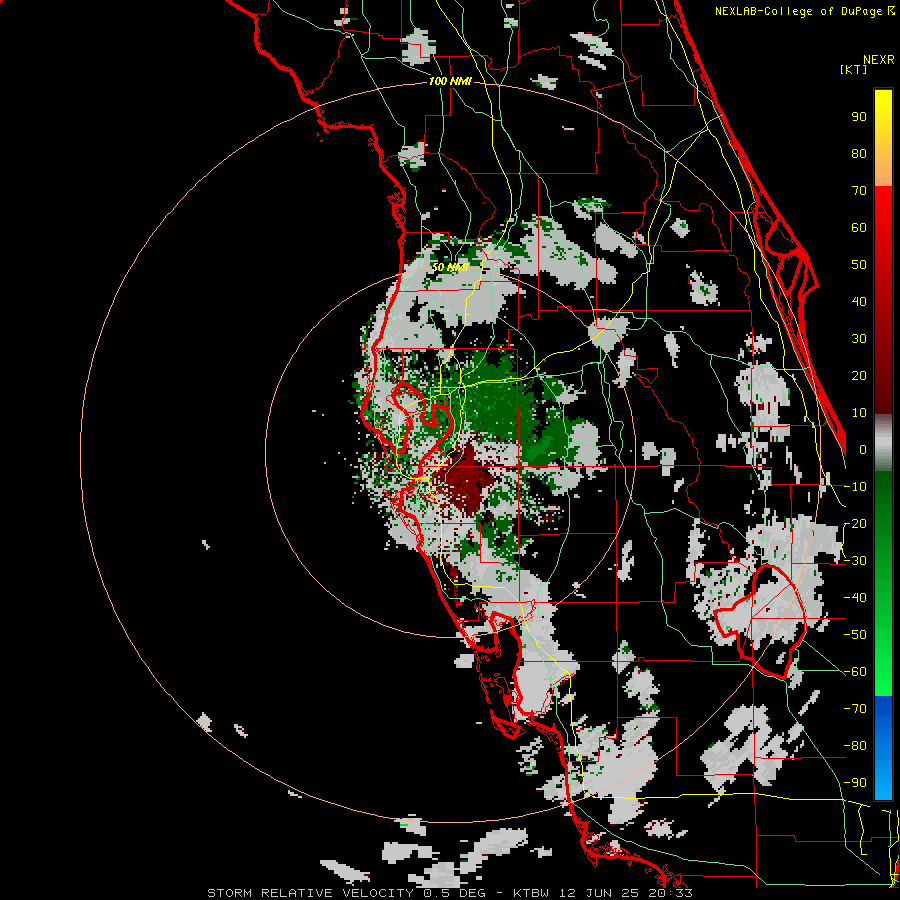This screenshot has height=900, width=900.
Task: Click the 30 value on velocity scale
Action: 859,339
